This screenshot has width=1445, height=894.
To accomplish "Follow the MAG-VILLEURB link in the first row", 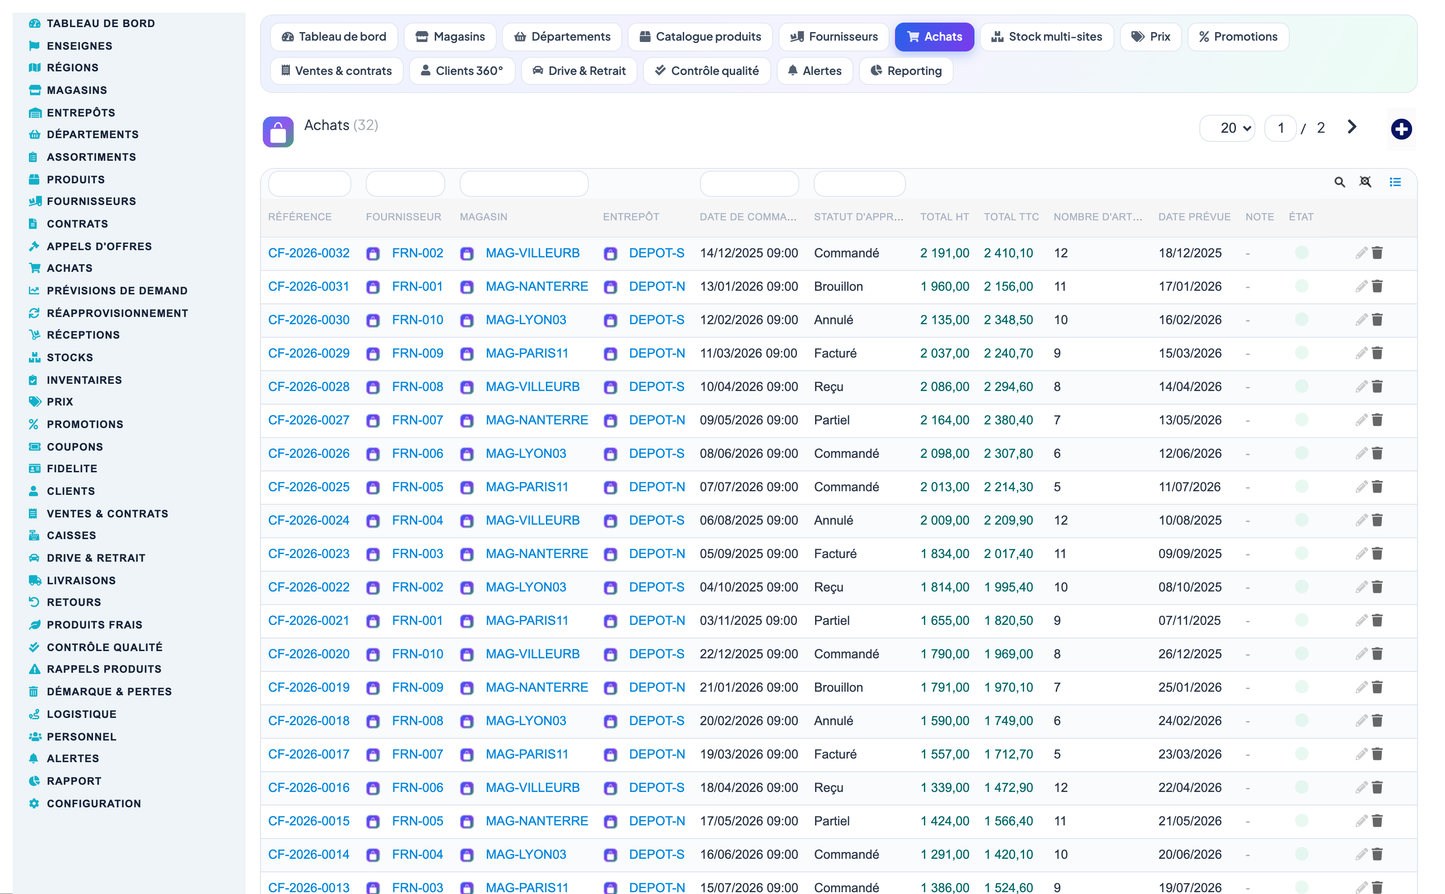I will pos(532,253).
